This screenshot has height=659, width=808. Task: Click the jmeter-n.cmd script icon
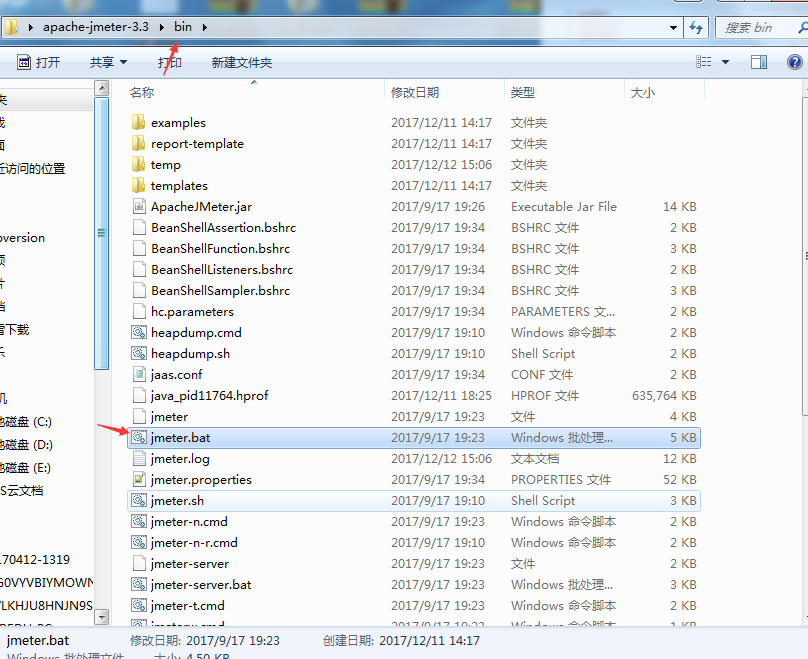[x=139, y=521]
